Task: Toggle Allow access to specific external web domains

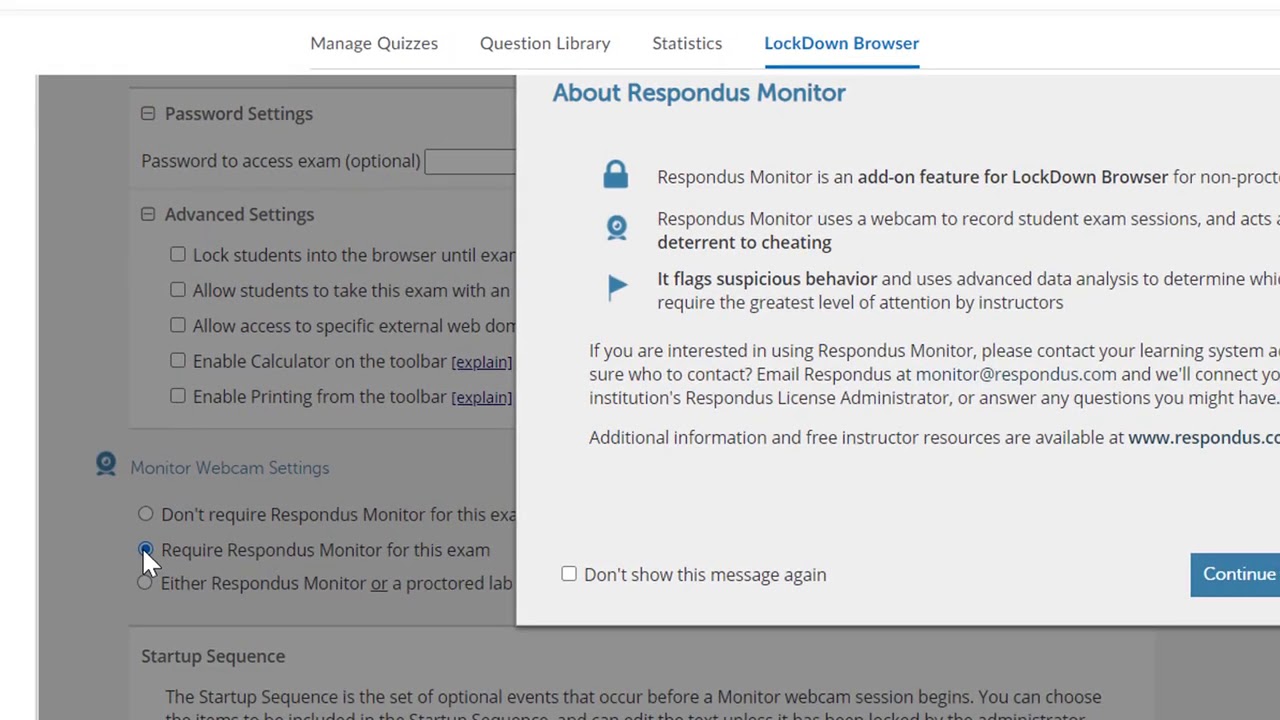Action: (177, 325)
